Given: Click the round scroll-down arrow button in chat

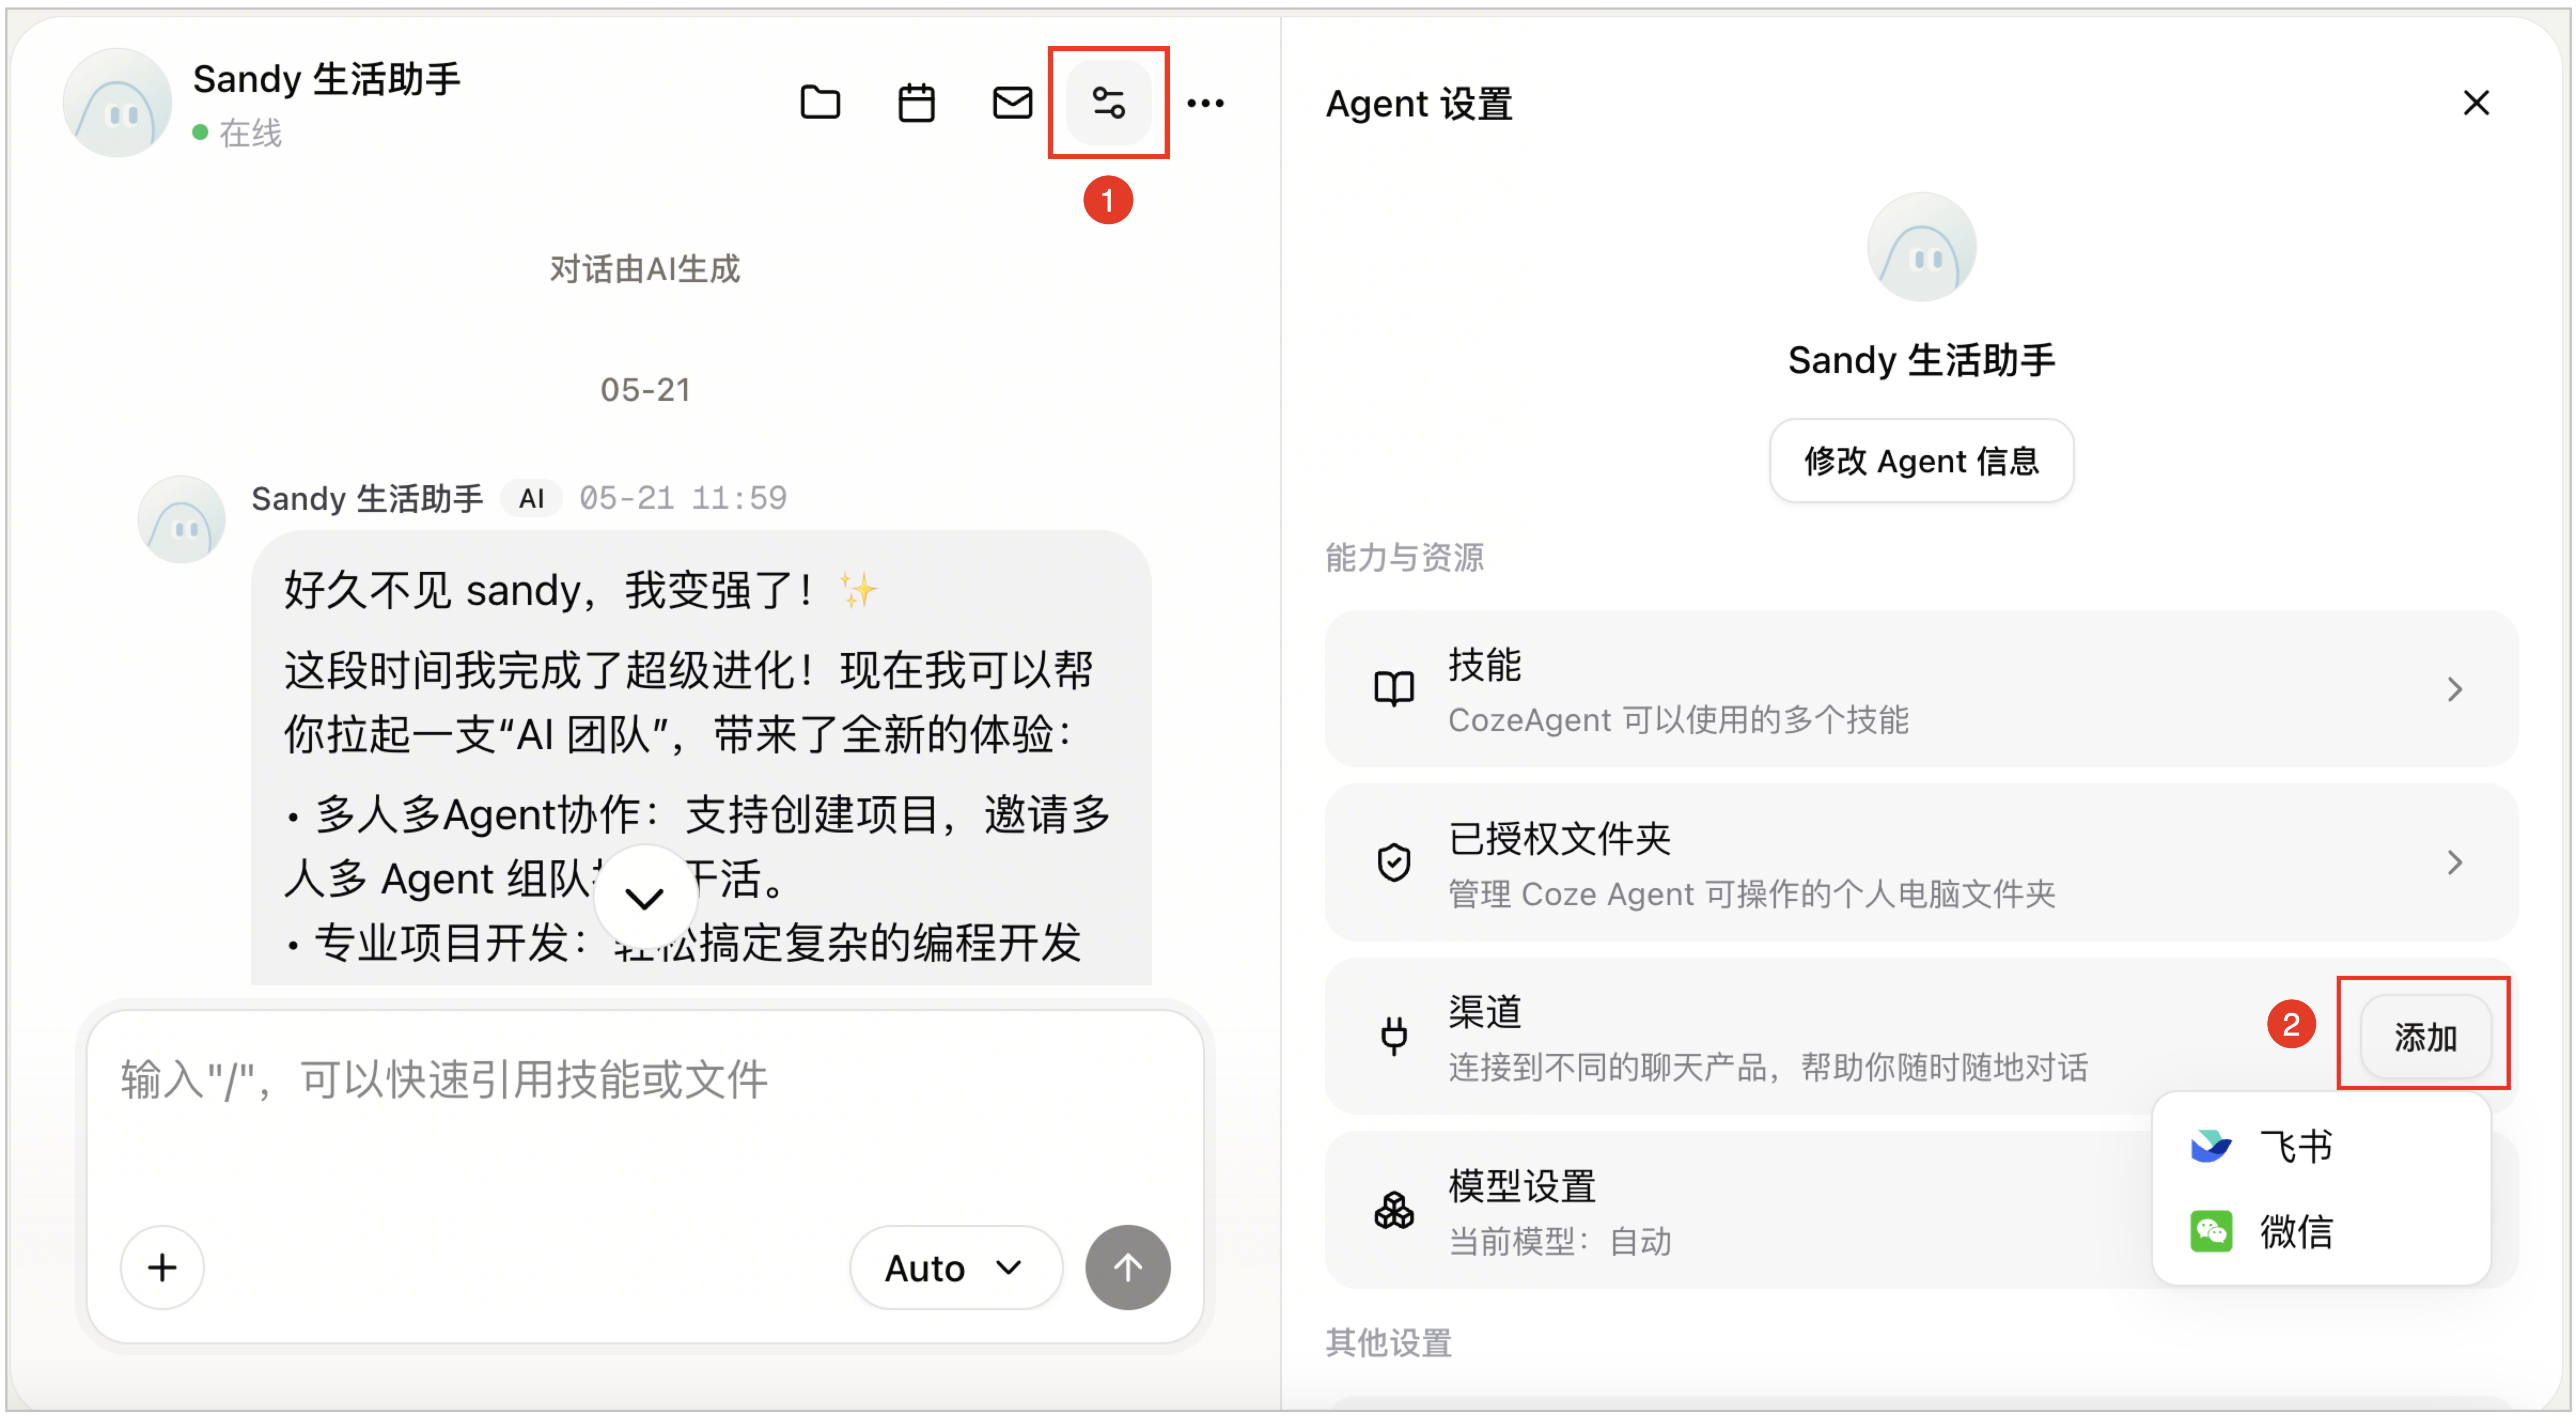Looking at the screenshot, I should click(x=644, y=897).
